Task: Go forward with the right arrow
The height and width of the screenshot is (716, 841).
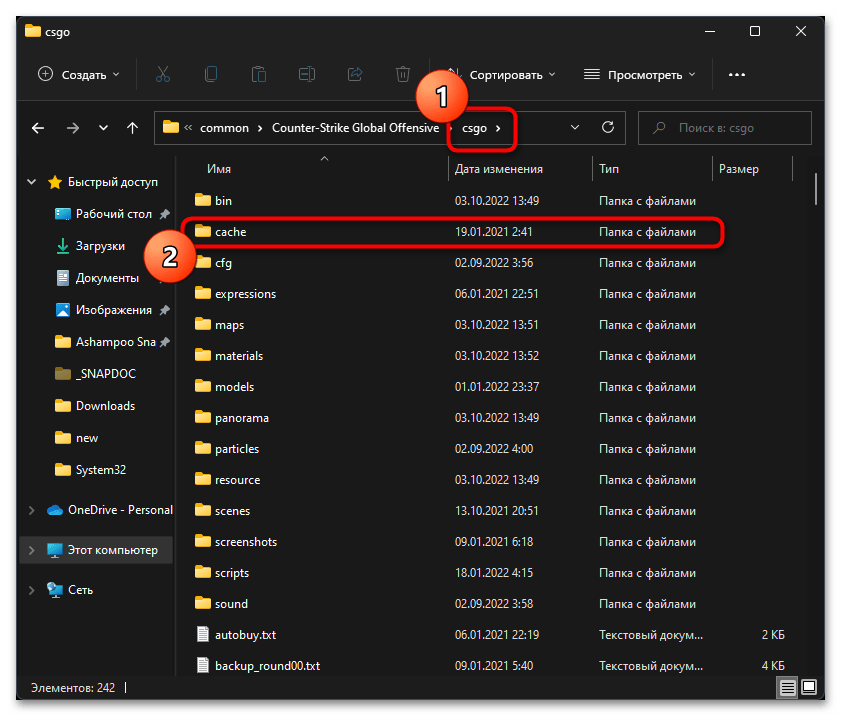Action: click(73, 128)
